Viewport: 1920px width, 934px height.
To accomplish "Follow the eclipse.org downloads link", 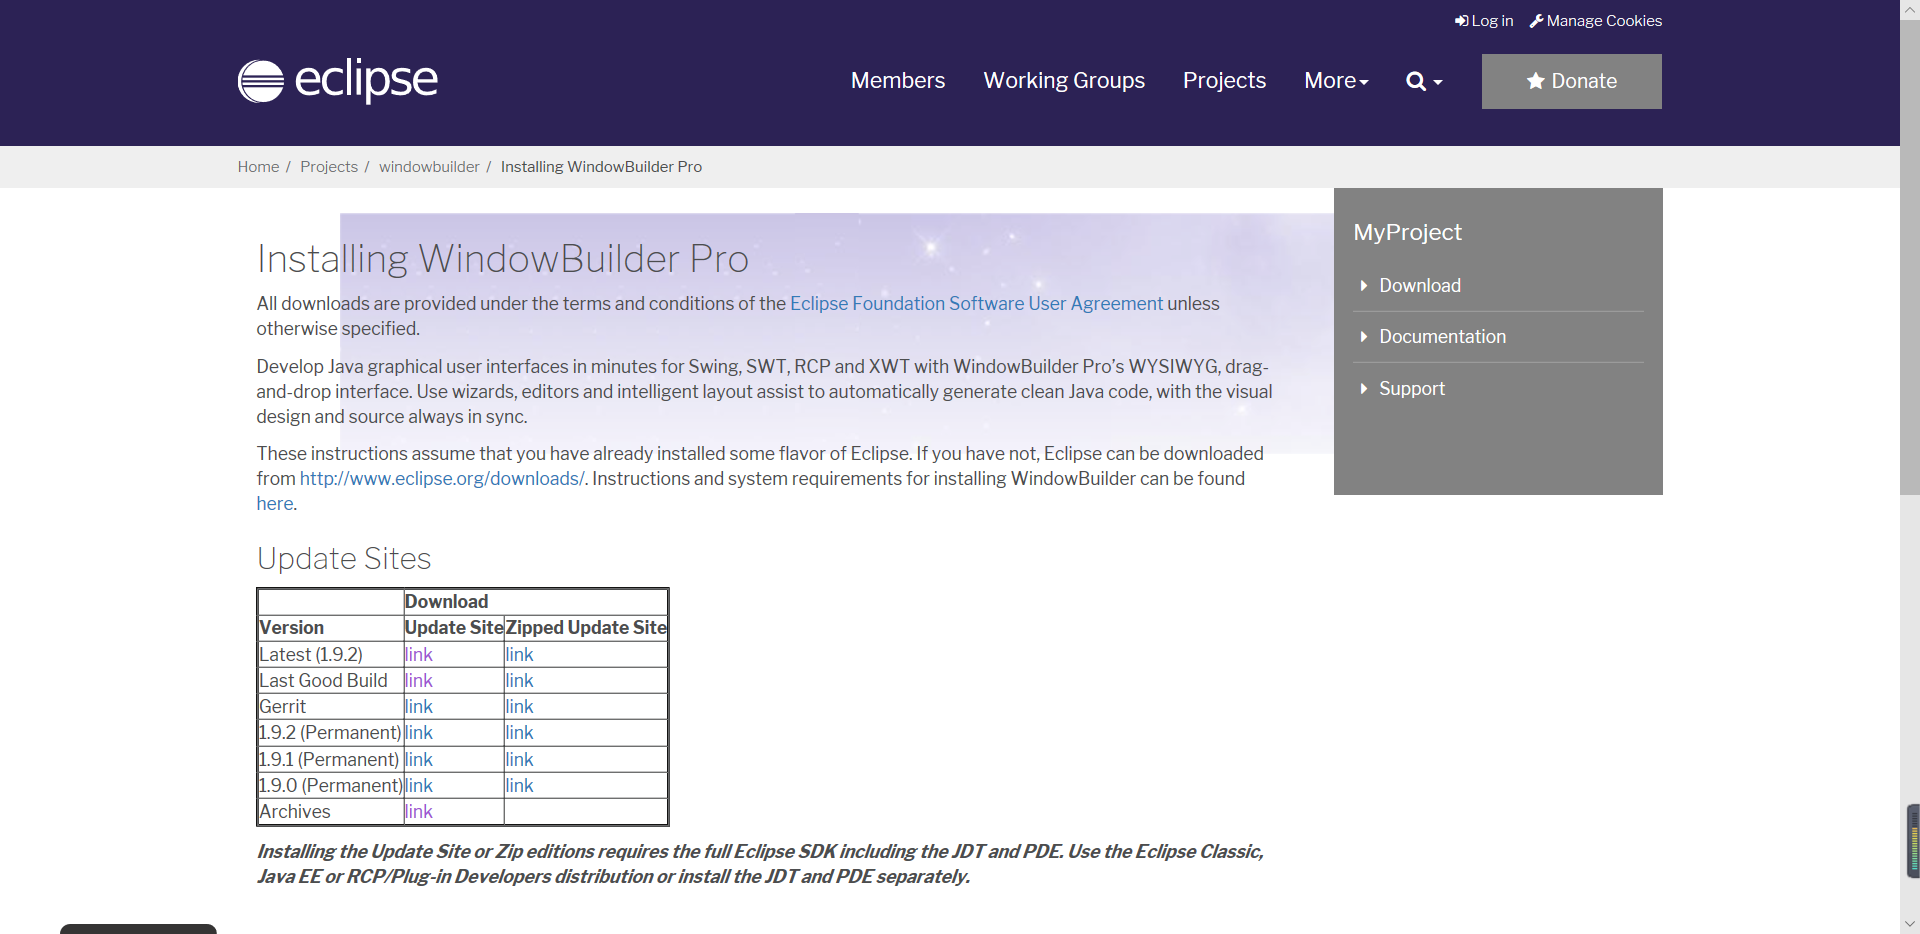I will tap(442, 479).
